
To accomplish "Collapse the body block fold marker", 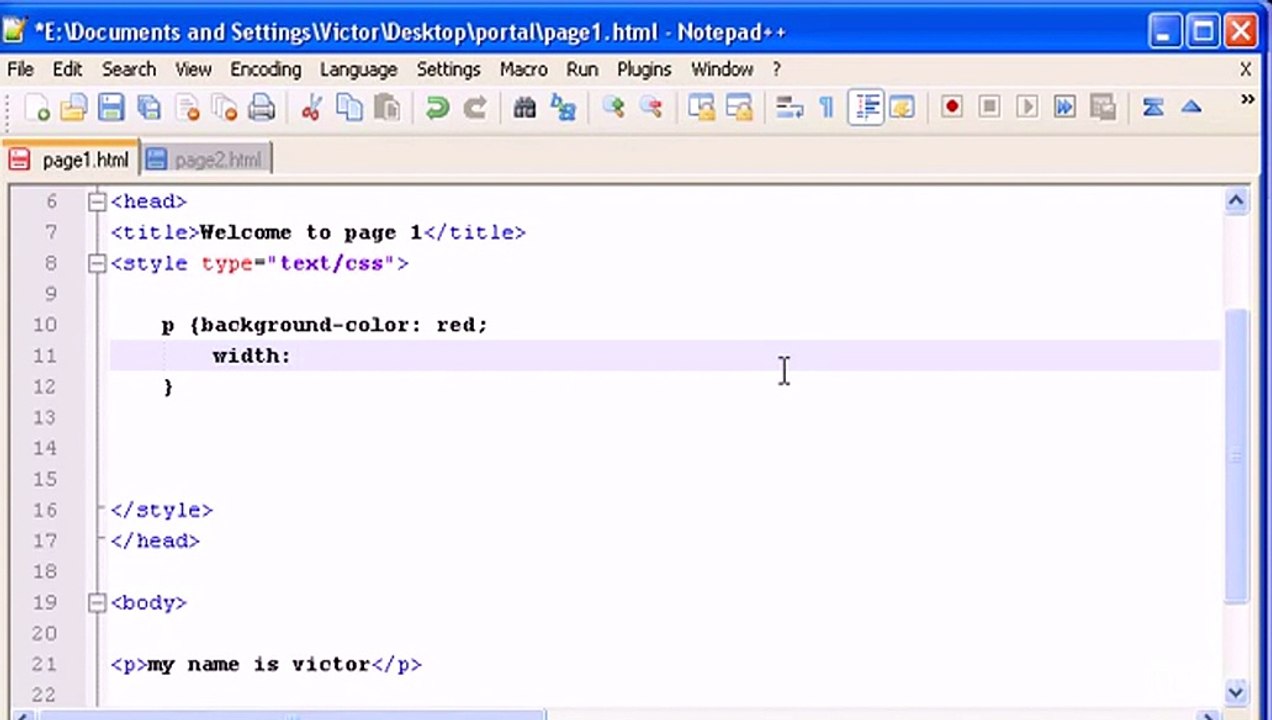I will (96, 603).
